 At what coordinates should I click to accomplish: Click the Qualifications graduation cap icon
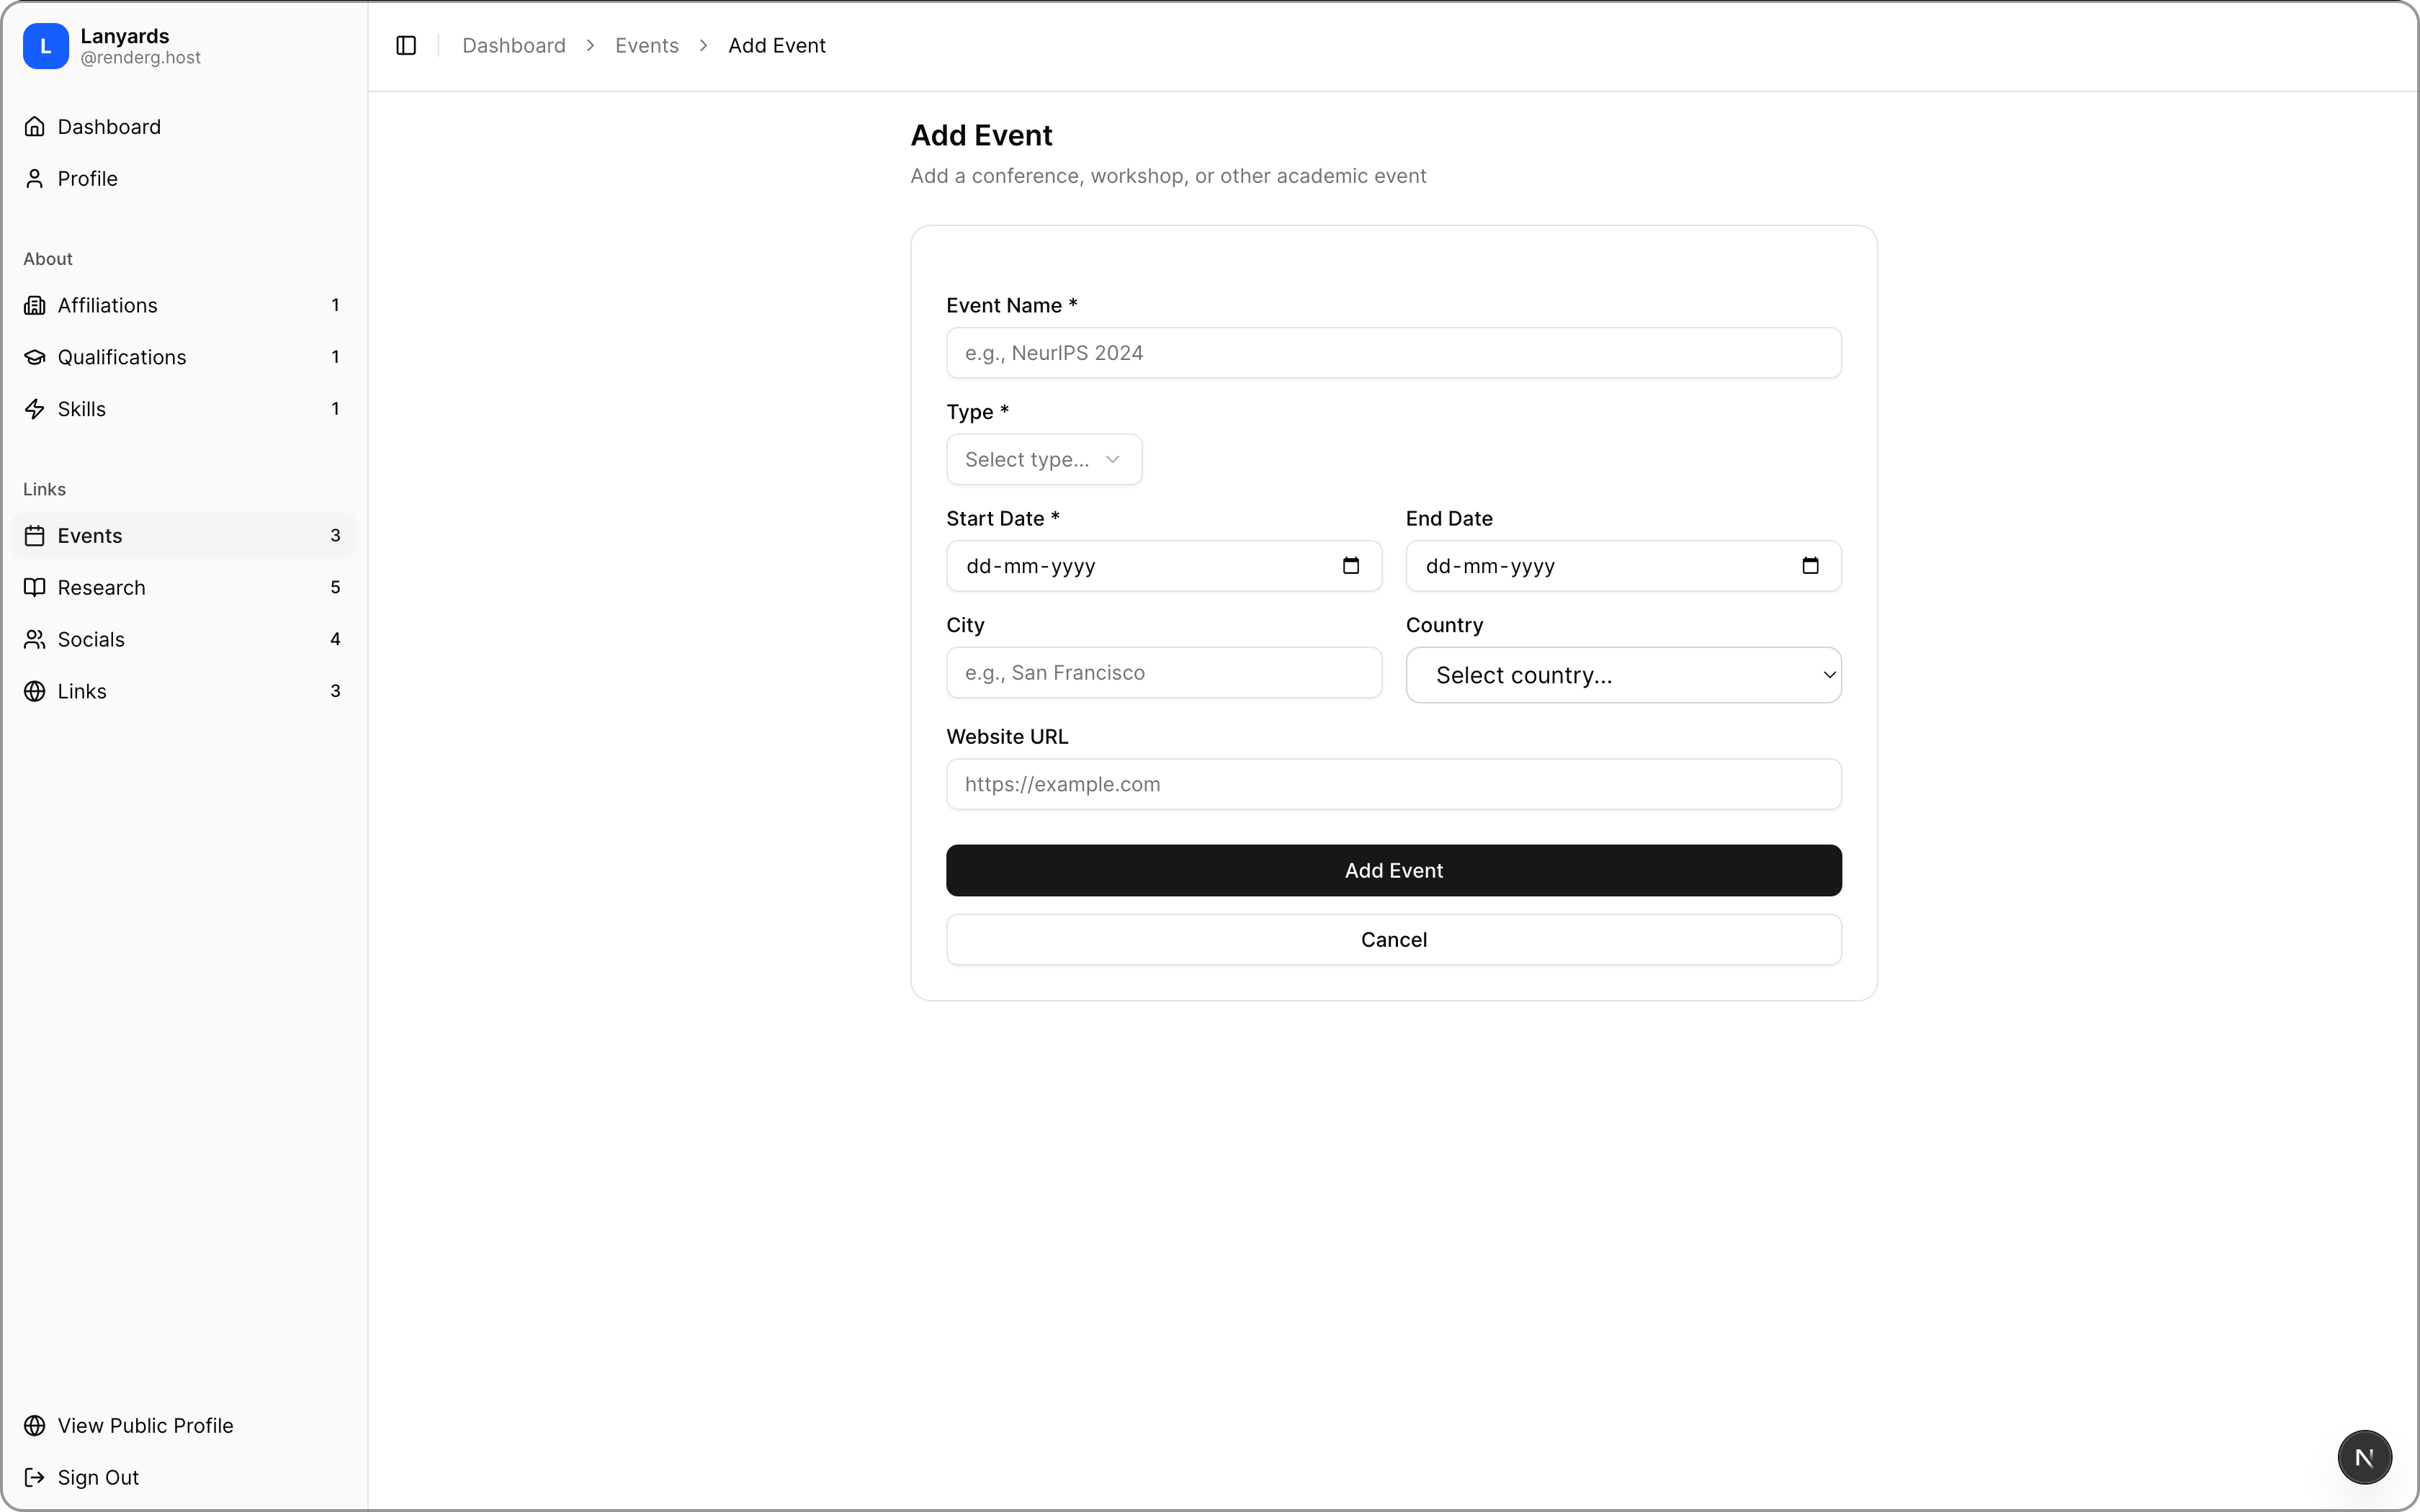35,357
